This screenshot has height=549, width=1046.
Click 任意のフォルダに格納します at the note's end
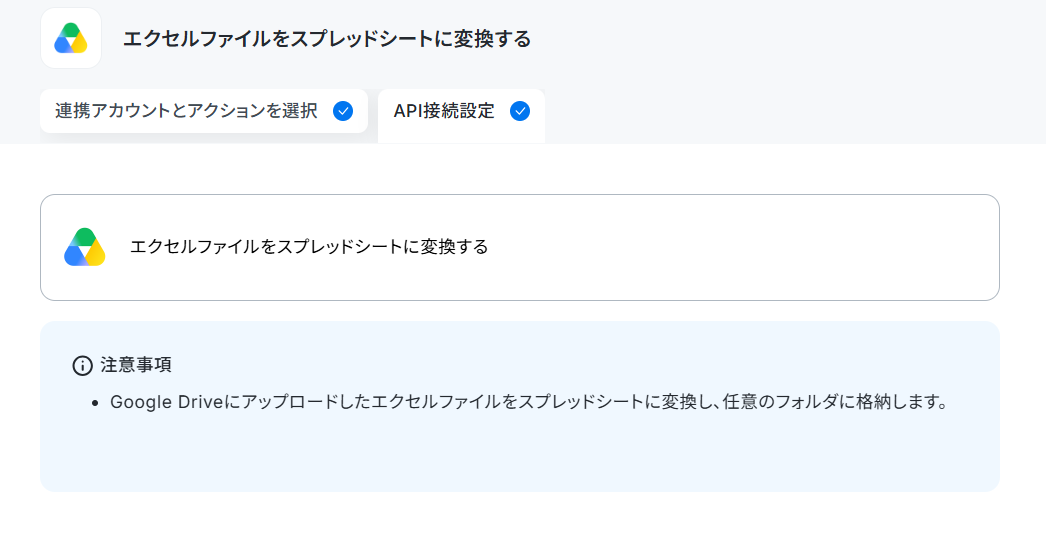835,402
